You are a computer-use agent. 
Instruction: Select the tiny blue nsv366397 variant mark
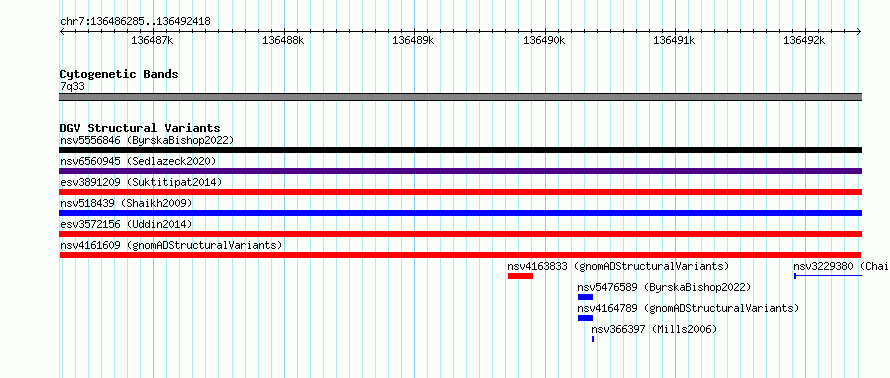tap(593, 339)
